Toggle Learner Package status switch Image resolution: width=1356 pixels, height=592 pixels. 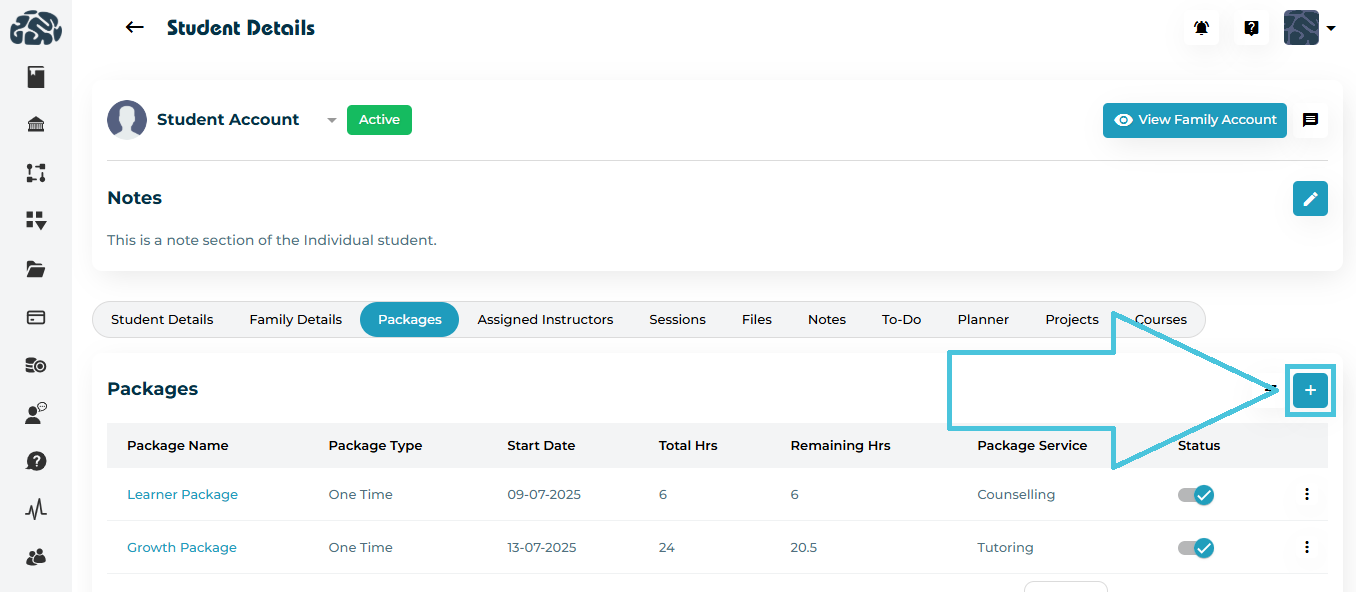pyautogui.click(x=1196, y=495)
